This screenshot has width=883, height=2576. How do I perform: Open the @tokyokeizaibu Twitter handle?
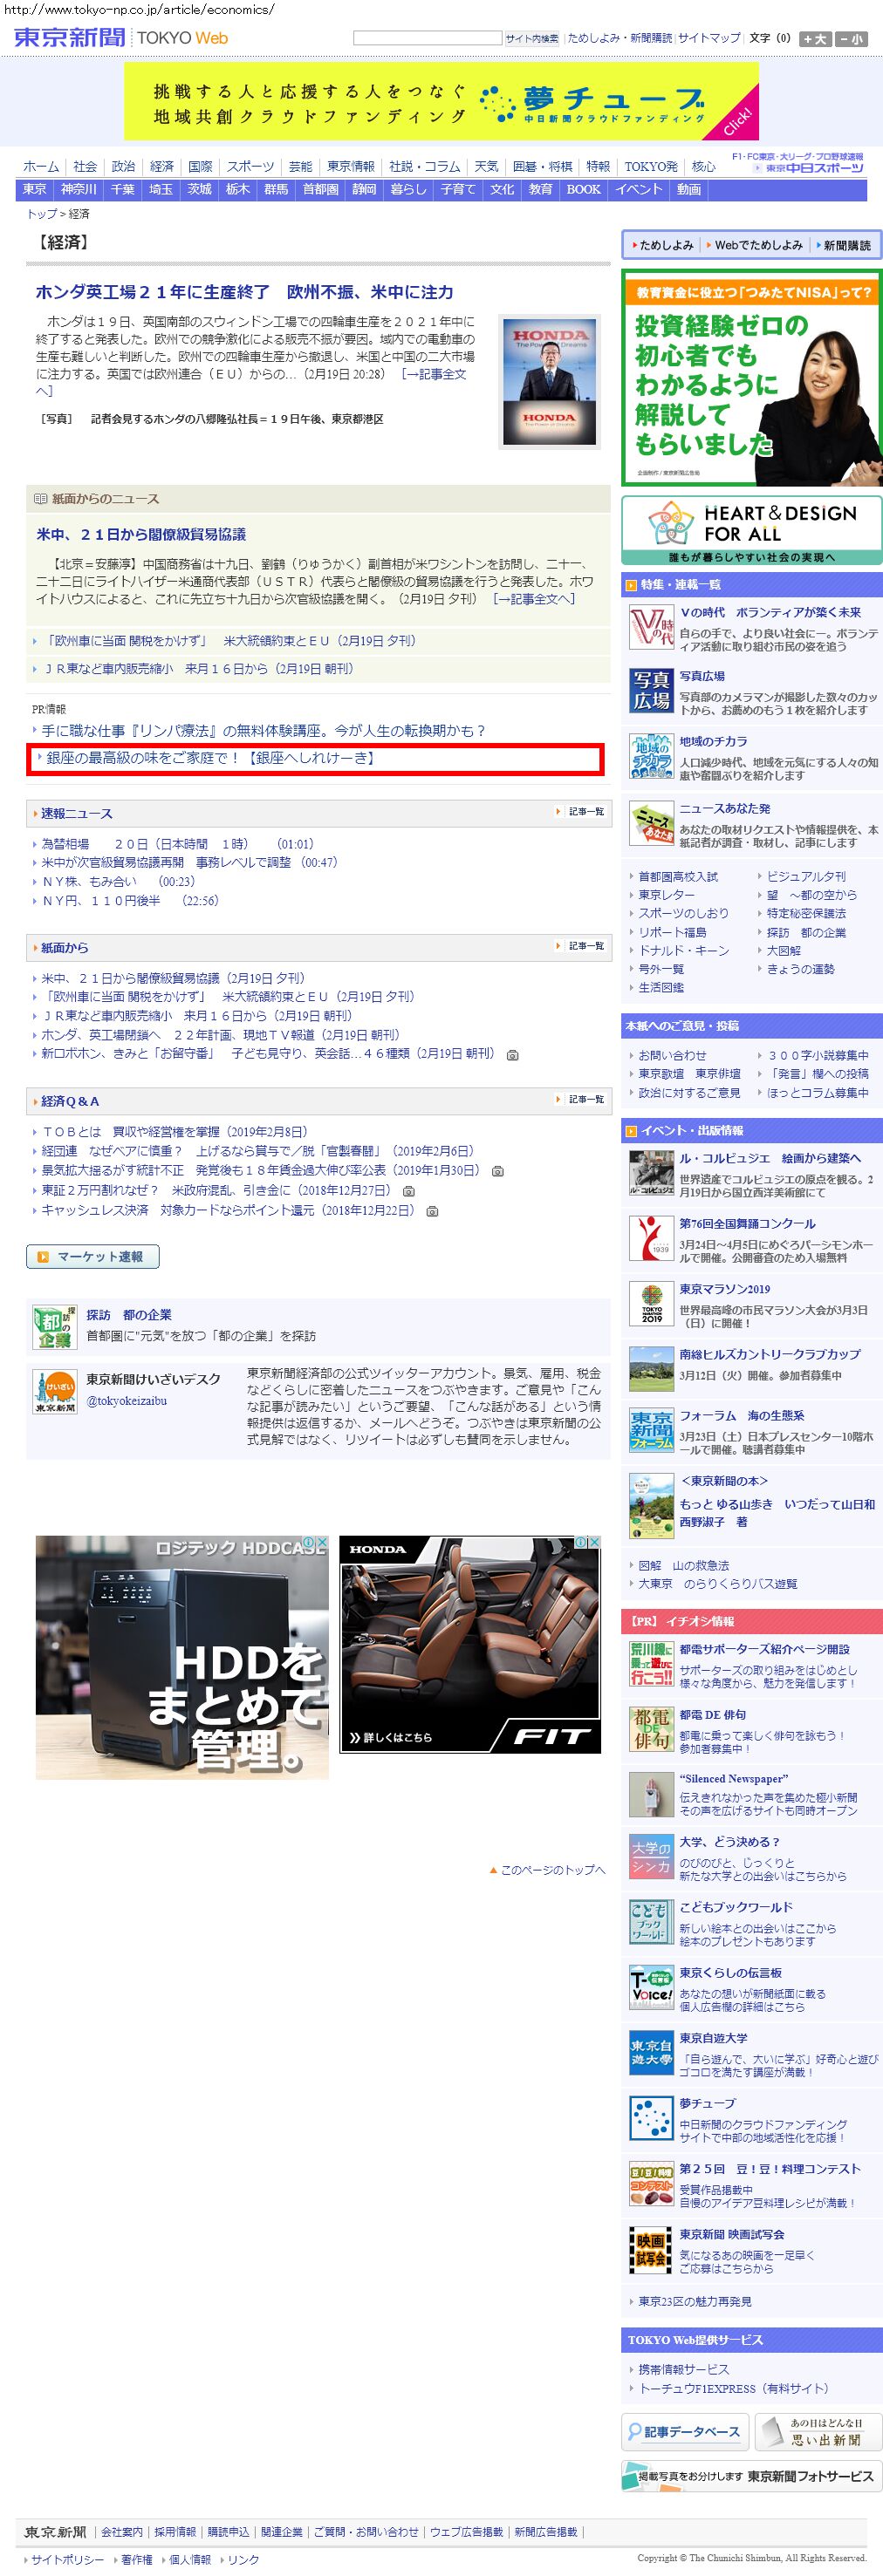pyautogui.click(x=126, y=1401)
